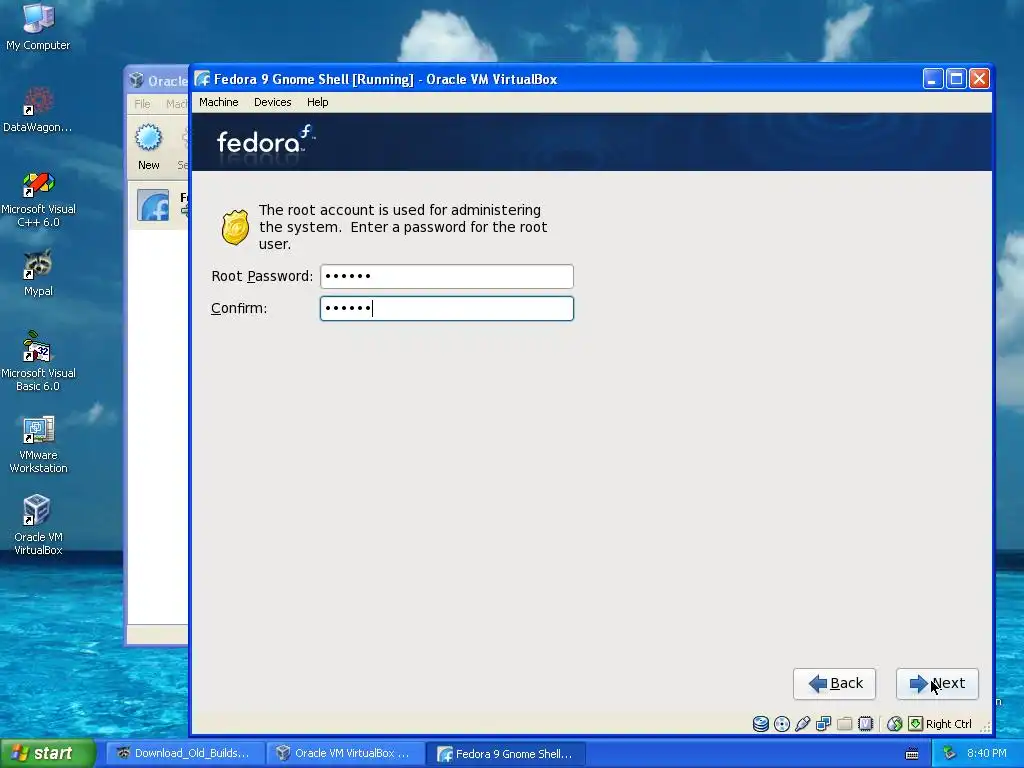Click the New icon in VirtualBox Manager
1024x768 pixels.
(x=148, y=148)
